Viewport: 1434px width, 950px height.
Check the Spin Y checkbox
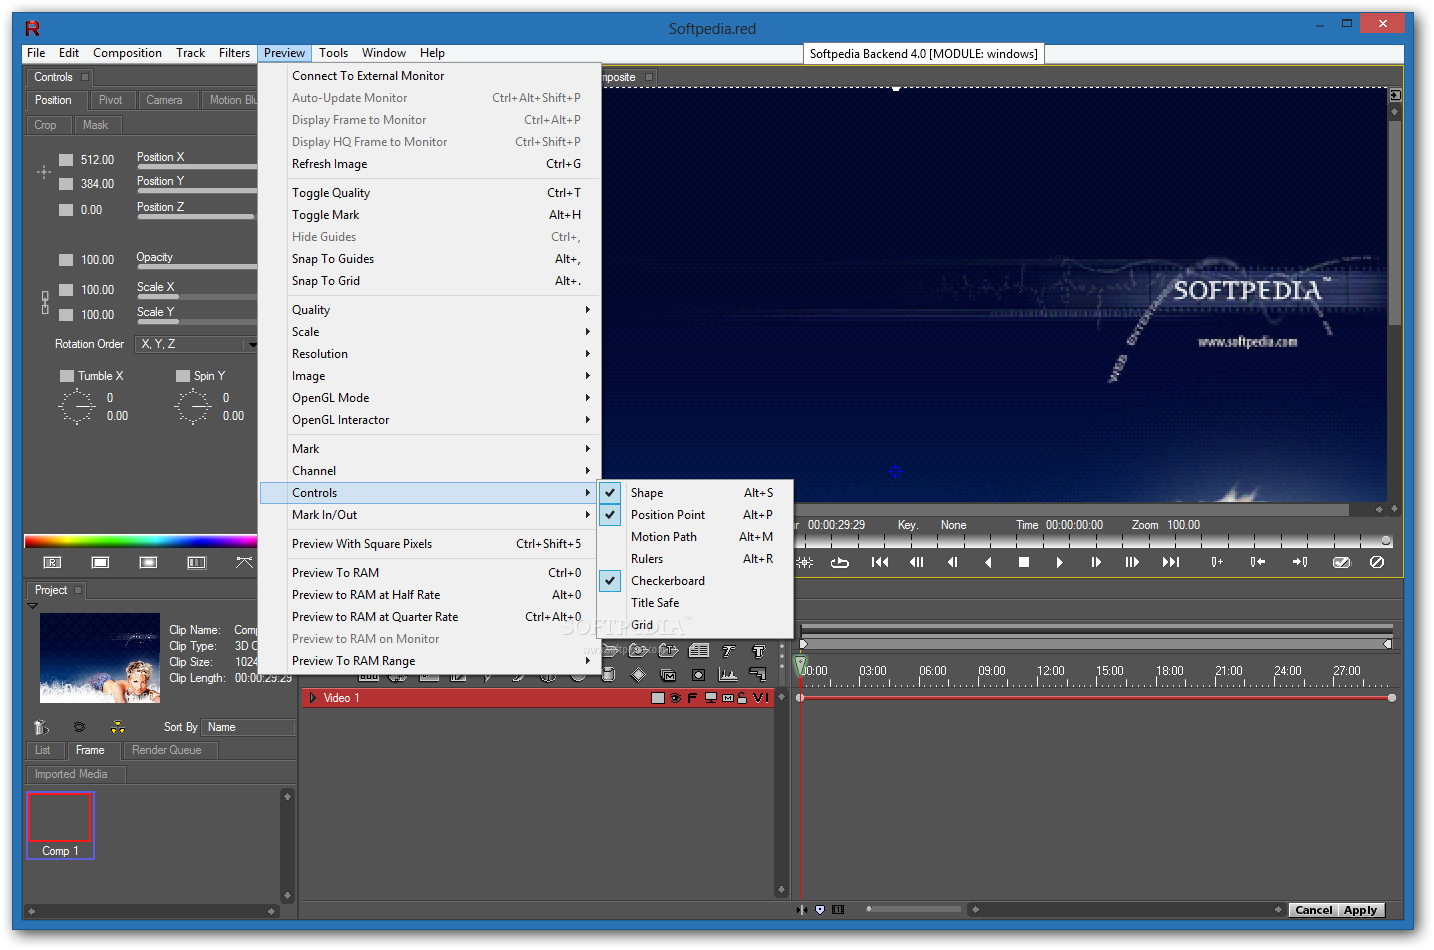(183, 376)
